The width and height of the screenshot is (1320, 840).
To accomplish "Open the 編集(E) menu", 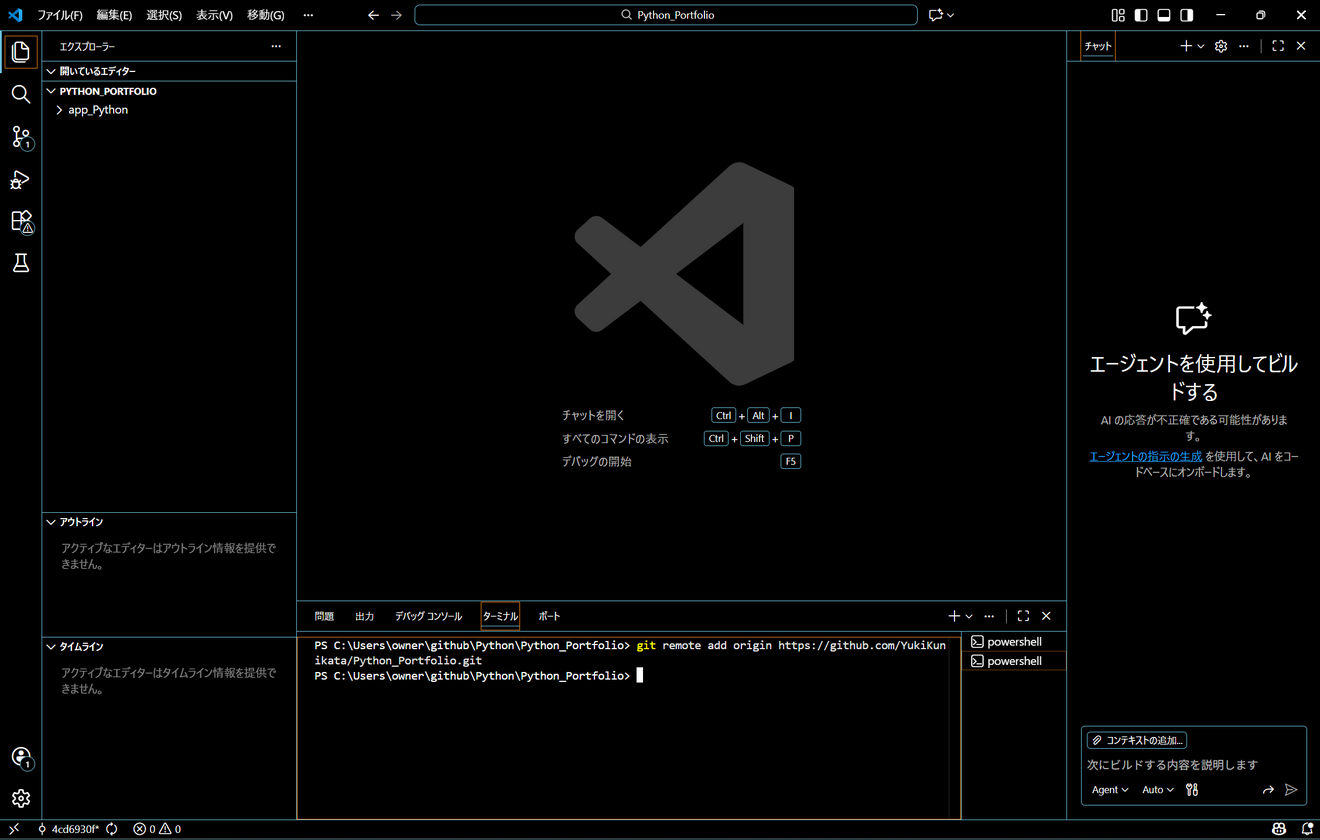I will [x=114, y=15].
